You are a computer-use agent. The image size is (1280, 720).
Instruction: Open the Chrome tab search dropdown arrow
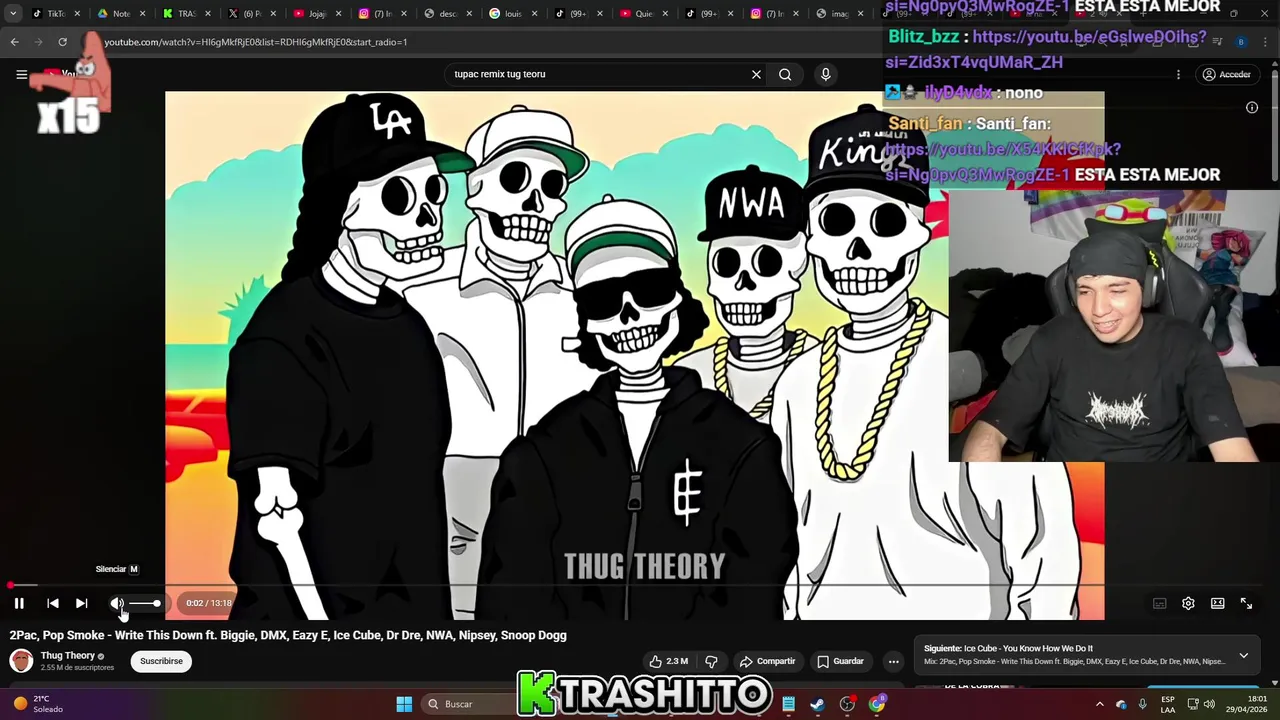click(x=13, y=13)
